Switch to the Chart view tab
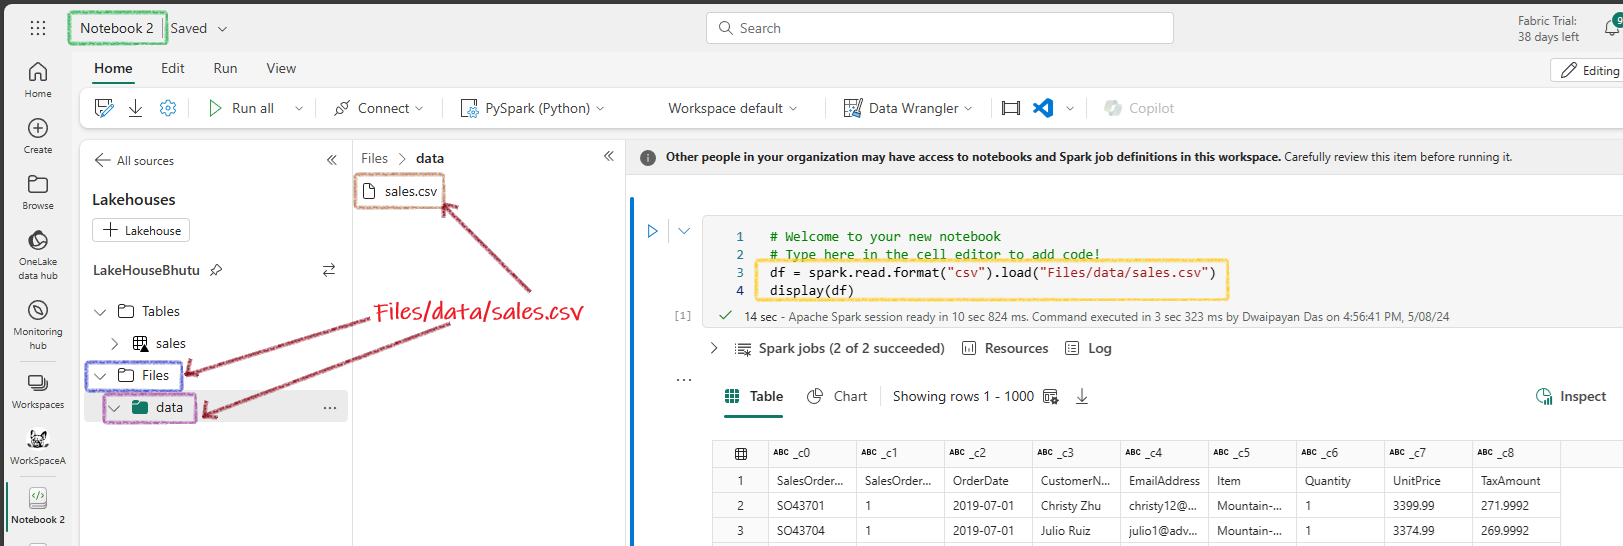The image size is (1623, 546). coord(837,396)
